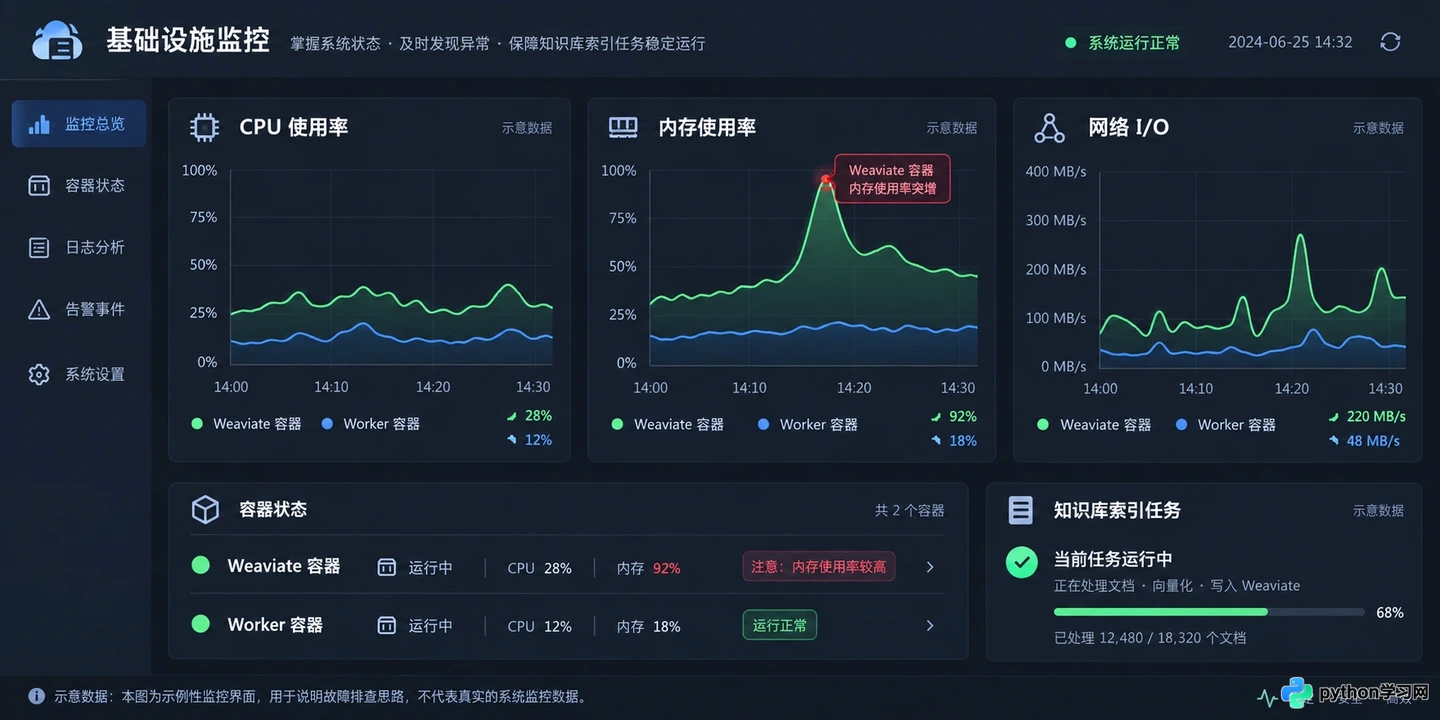
Task: Click the 运行正常 status badge
Action: 780,625
